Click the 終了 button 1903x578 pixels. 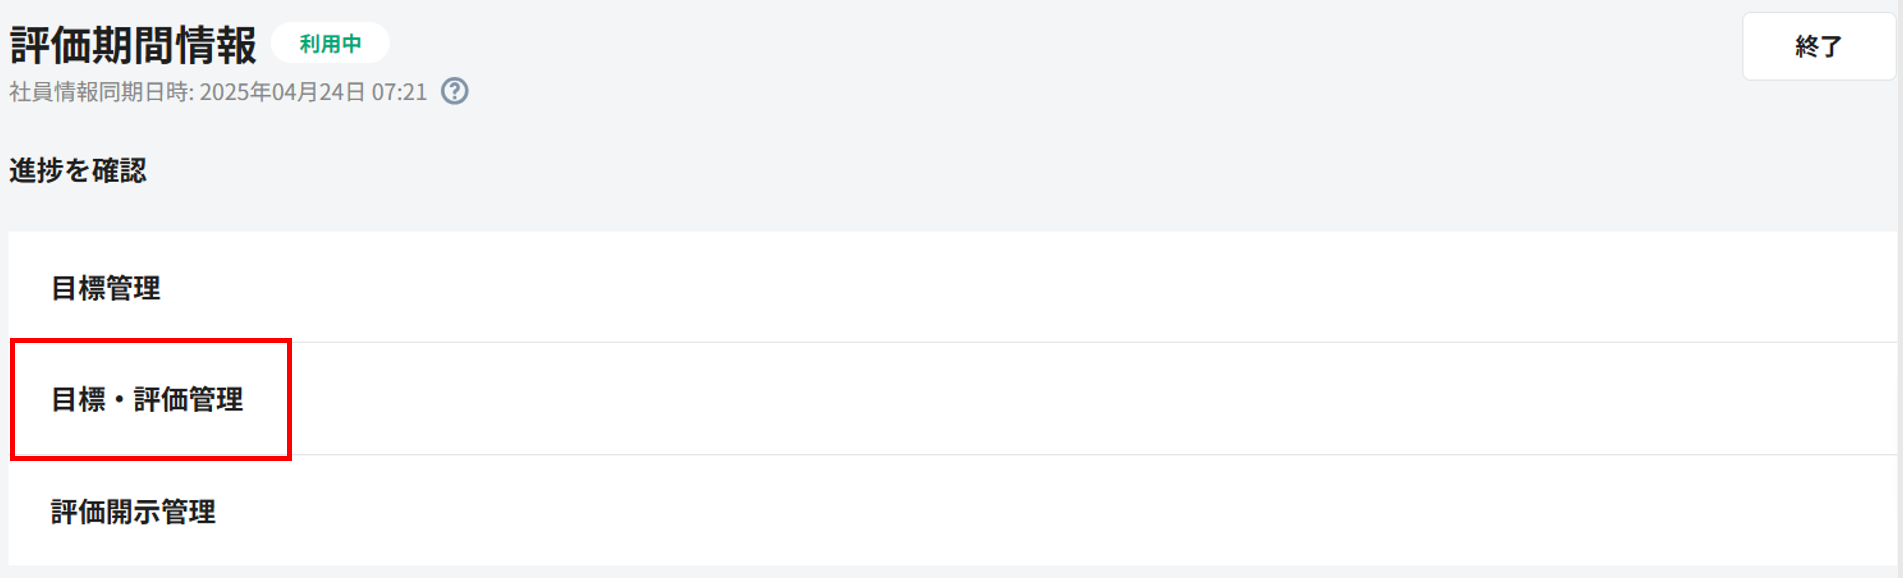[x=1818, y=46]
